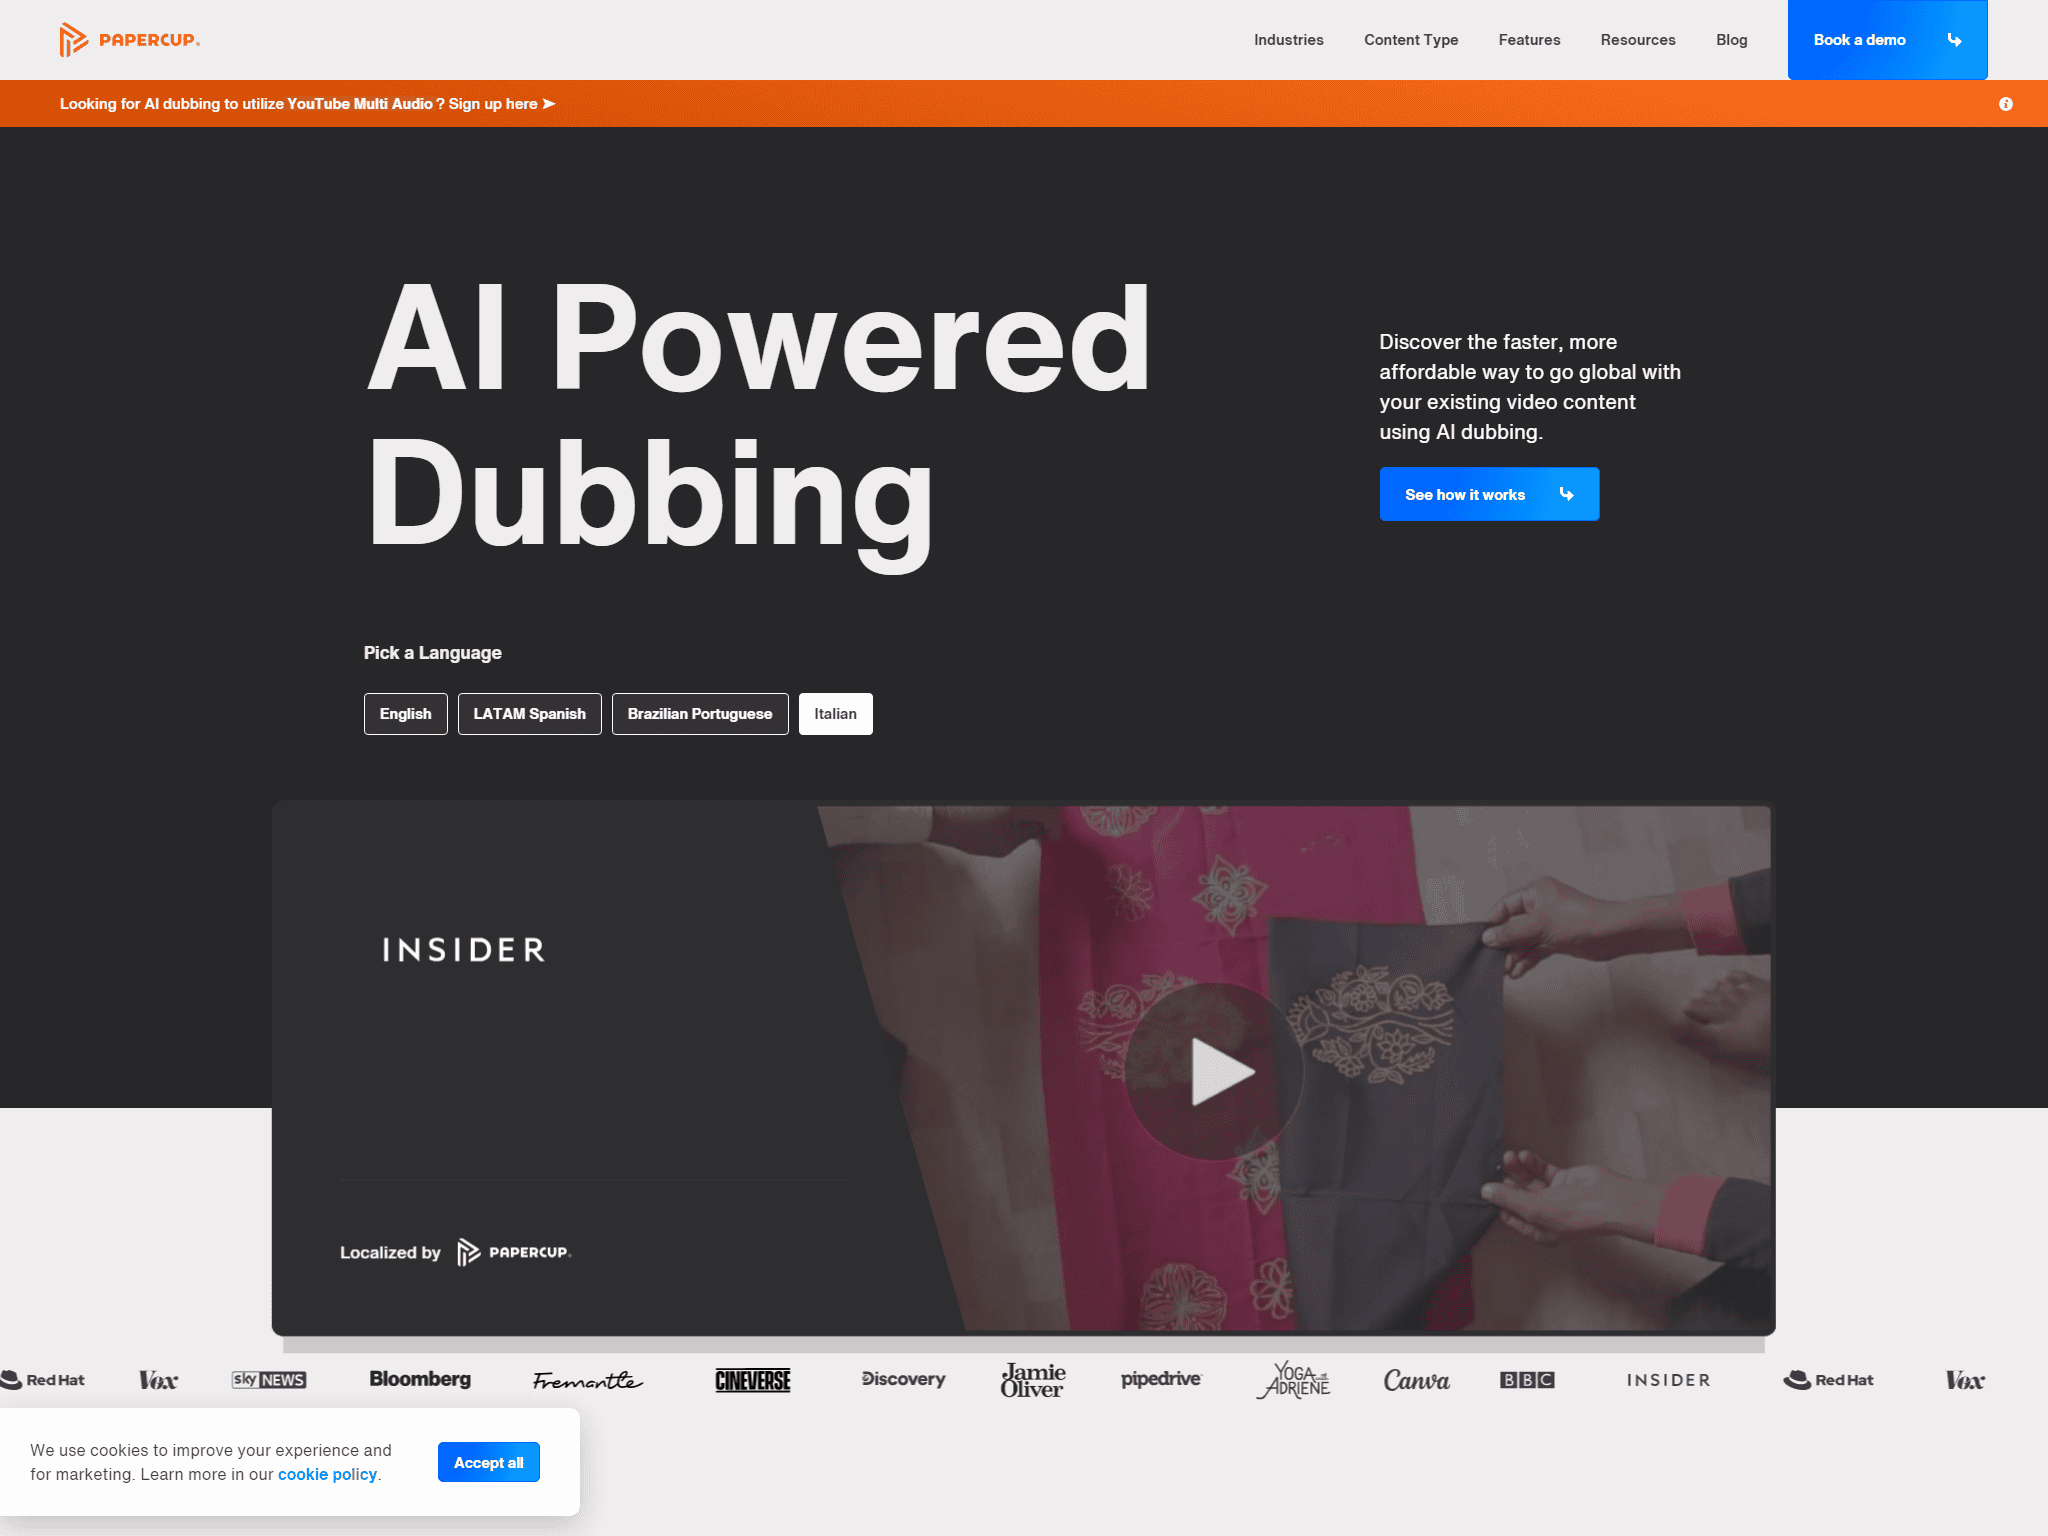
Task: Open the cookie policy link
Action: (327, 1474)
